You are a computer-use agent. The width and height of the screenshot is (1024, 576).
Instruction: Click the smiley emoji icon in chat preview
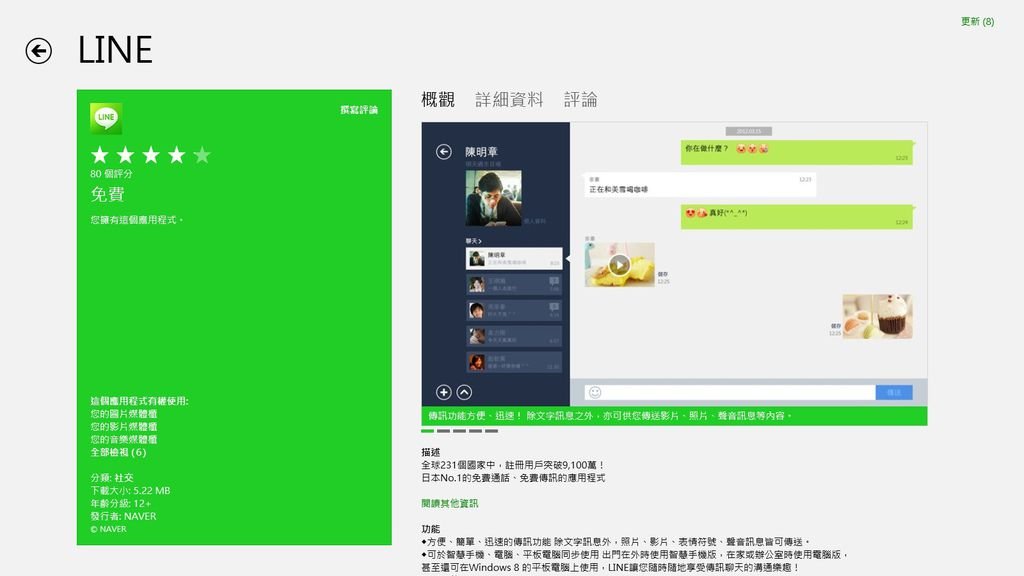(x=595, y=392)
